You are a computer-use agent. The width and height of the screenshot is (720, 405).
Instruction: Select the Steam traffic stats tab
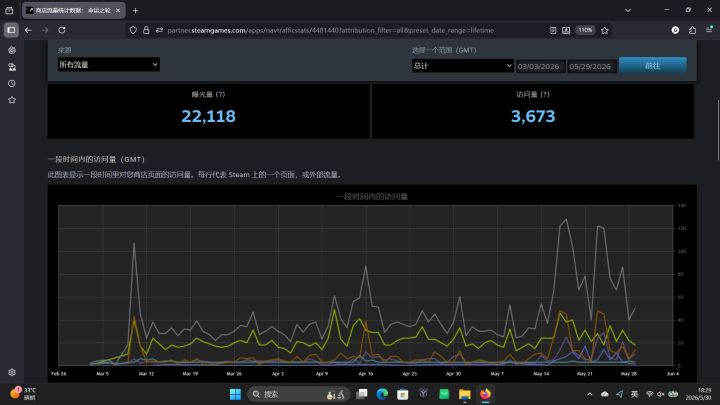pyautogui.click(x=73, y=10)
